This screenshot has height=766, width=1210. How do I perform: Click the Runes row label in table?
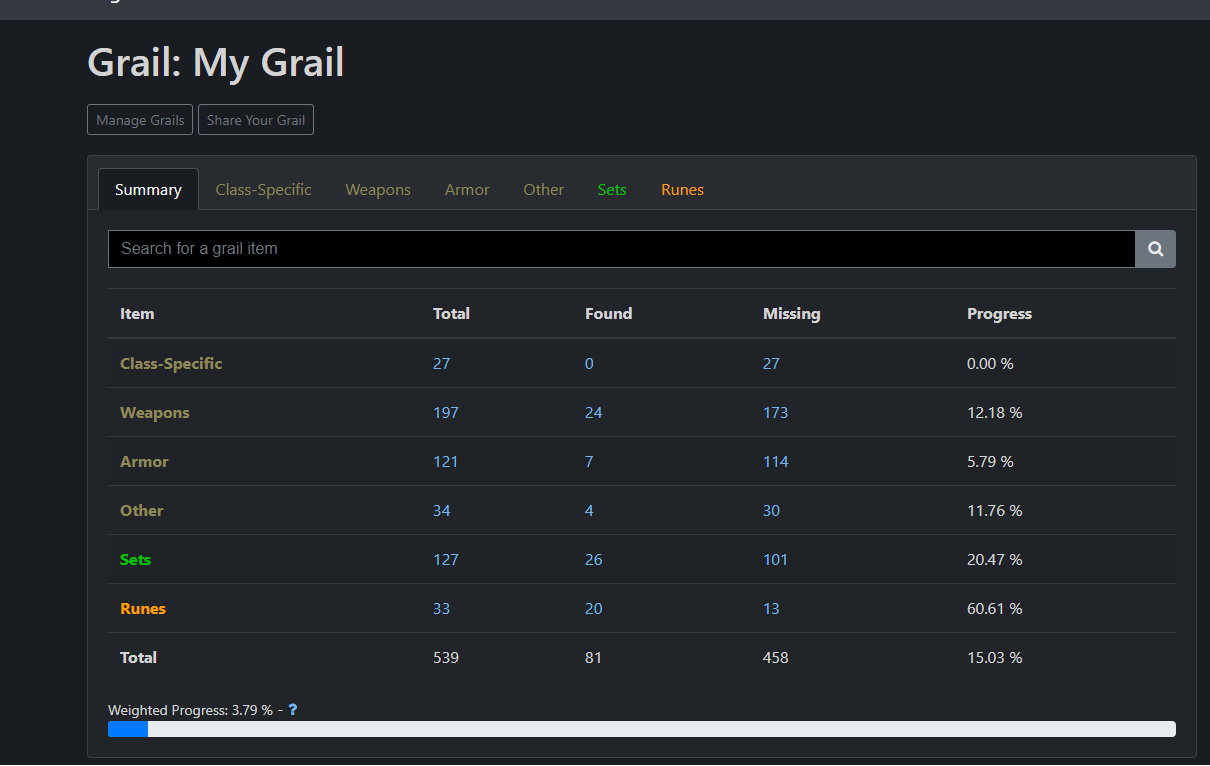(143, 609)
